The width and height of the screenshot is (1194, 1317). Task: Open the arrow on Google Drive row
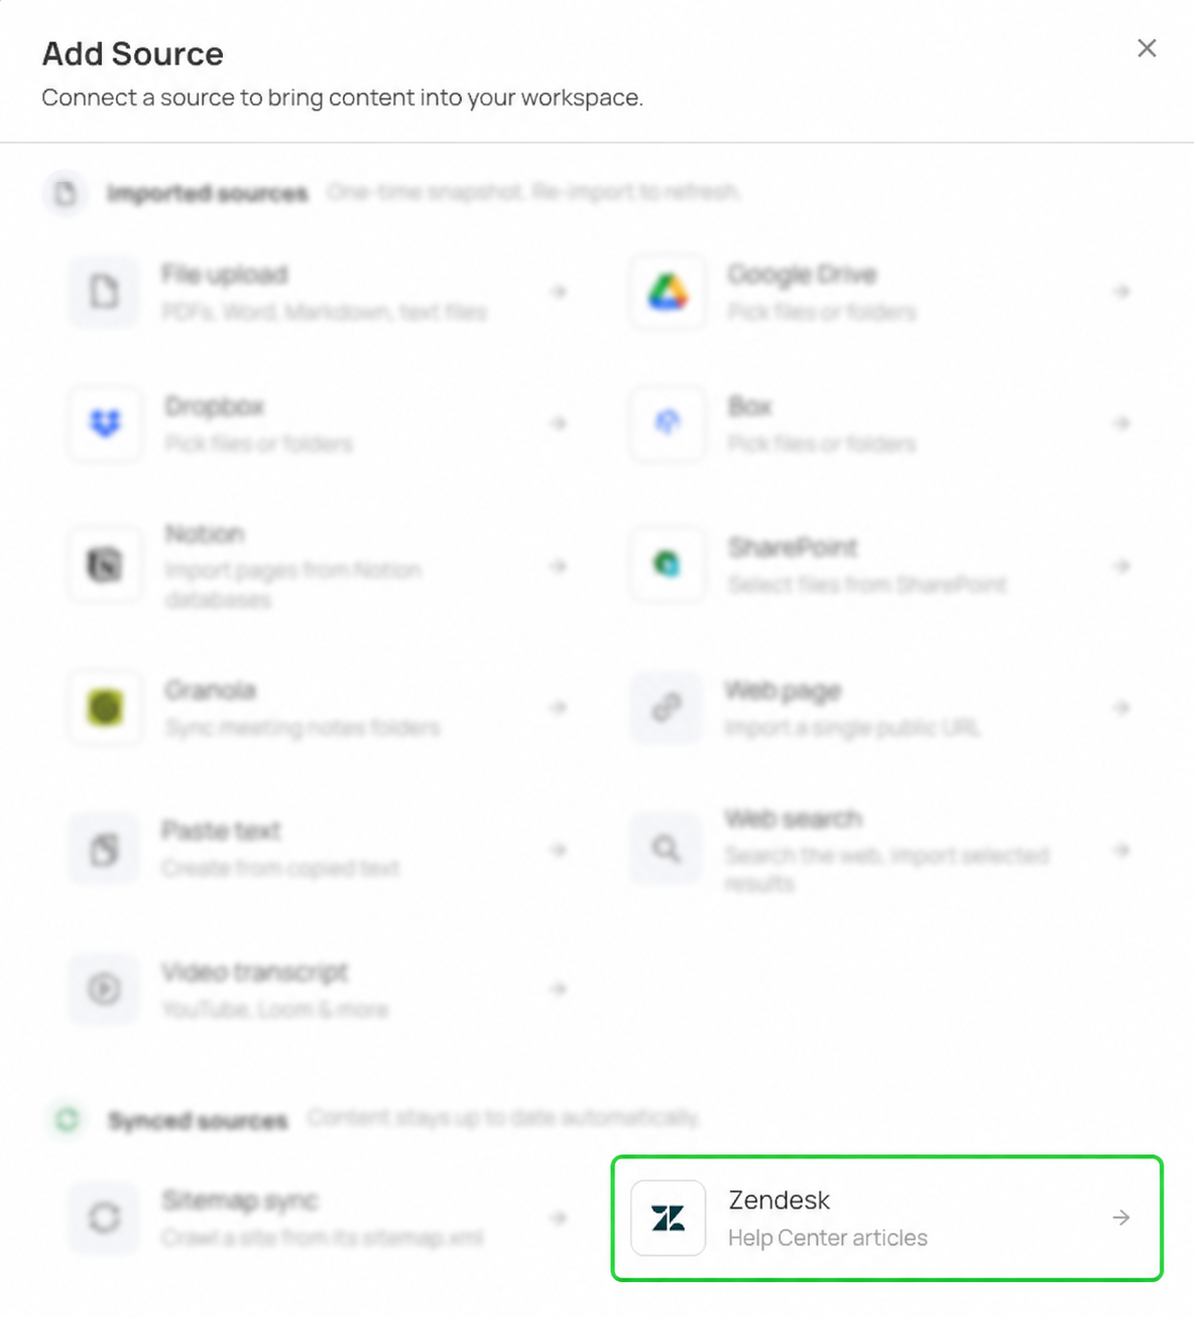(1121, 292)
